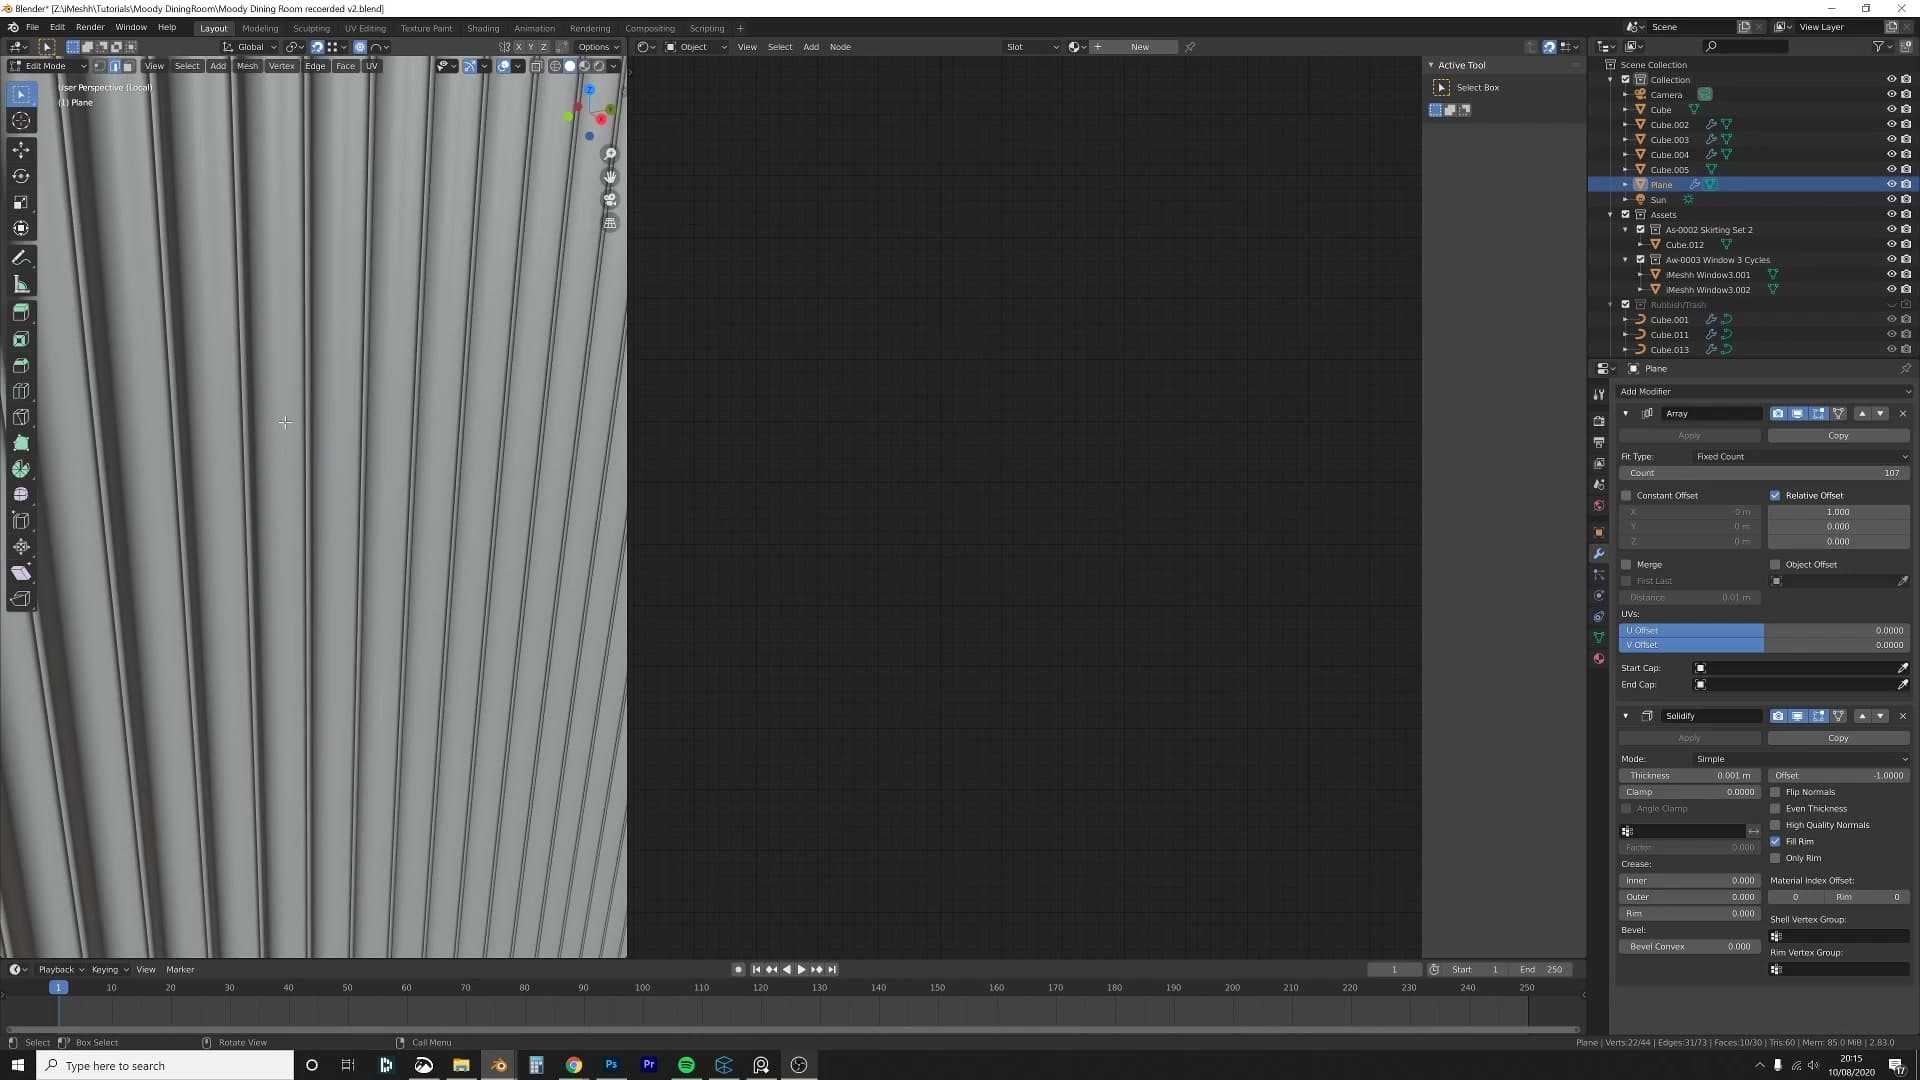Click the Array Count field showing 107
Screen dimensions: 1920x1080
pyautogui.click(x=1764, y=473)
